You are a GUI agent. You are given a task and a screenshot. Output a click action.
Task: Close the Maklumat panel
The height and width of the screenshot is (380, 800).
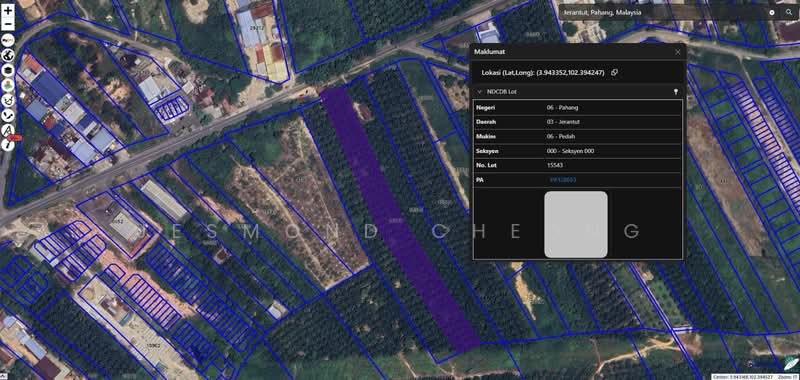678,52
